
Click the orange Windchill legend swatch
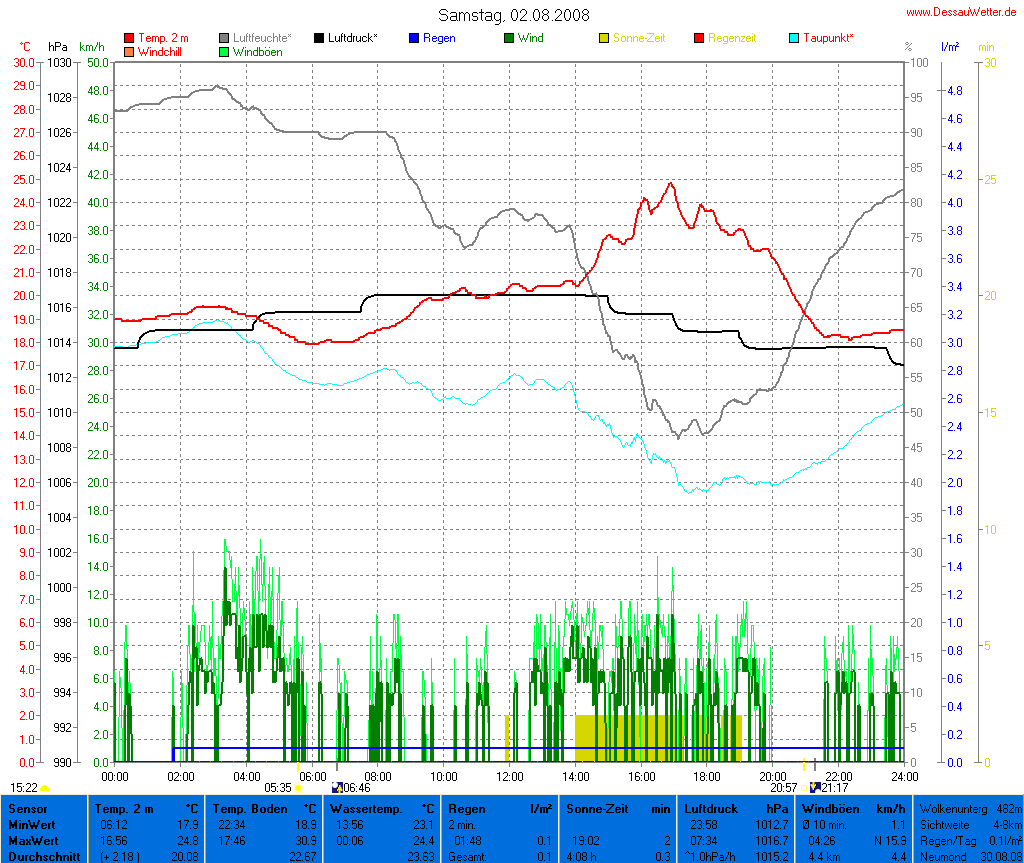(129, 51)
